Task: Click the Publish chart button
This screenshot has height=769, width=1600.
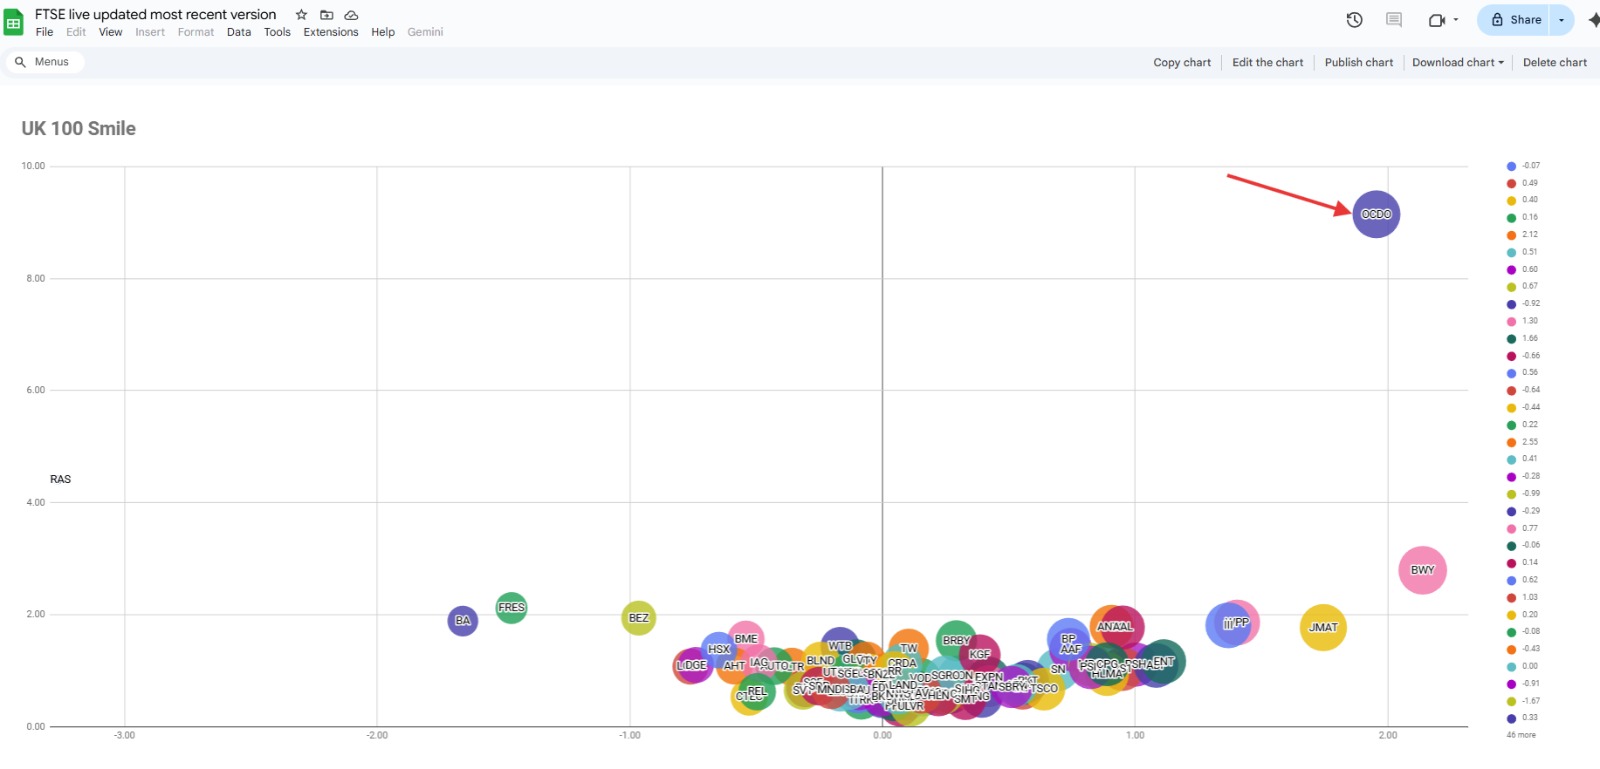Action: point(1358,62)
